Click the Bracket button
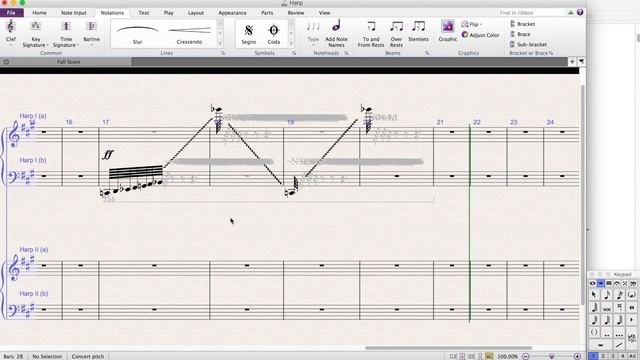Image resolution: width=640 pixels, height=360 pixels. [x=522, y=24]
